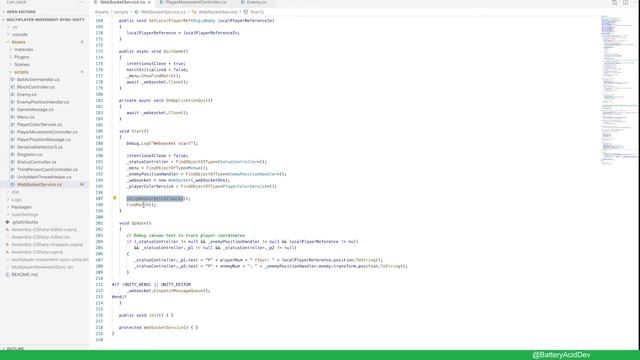The height and width of the screenshot is (360, 640).
Task: Click the OnApplicationQuit method declaration
Action: (166, 100)
